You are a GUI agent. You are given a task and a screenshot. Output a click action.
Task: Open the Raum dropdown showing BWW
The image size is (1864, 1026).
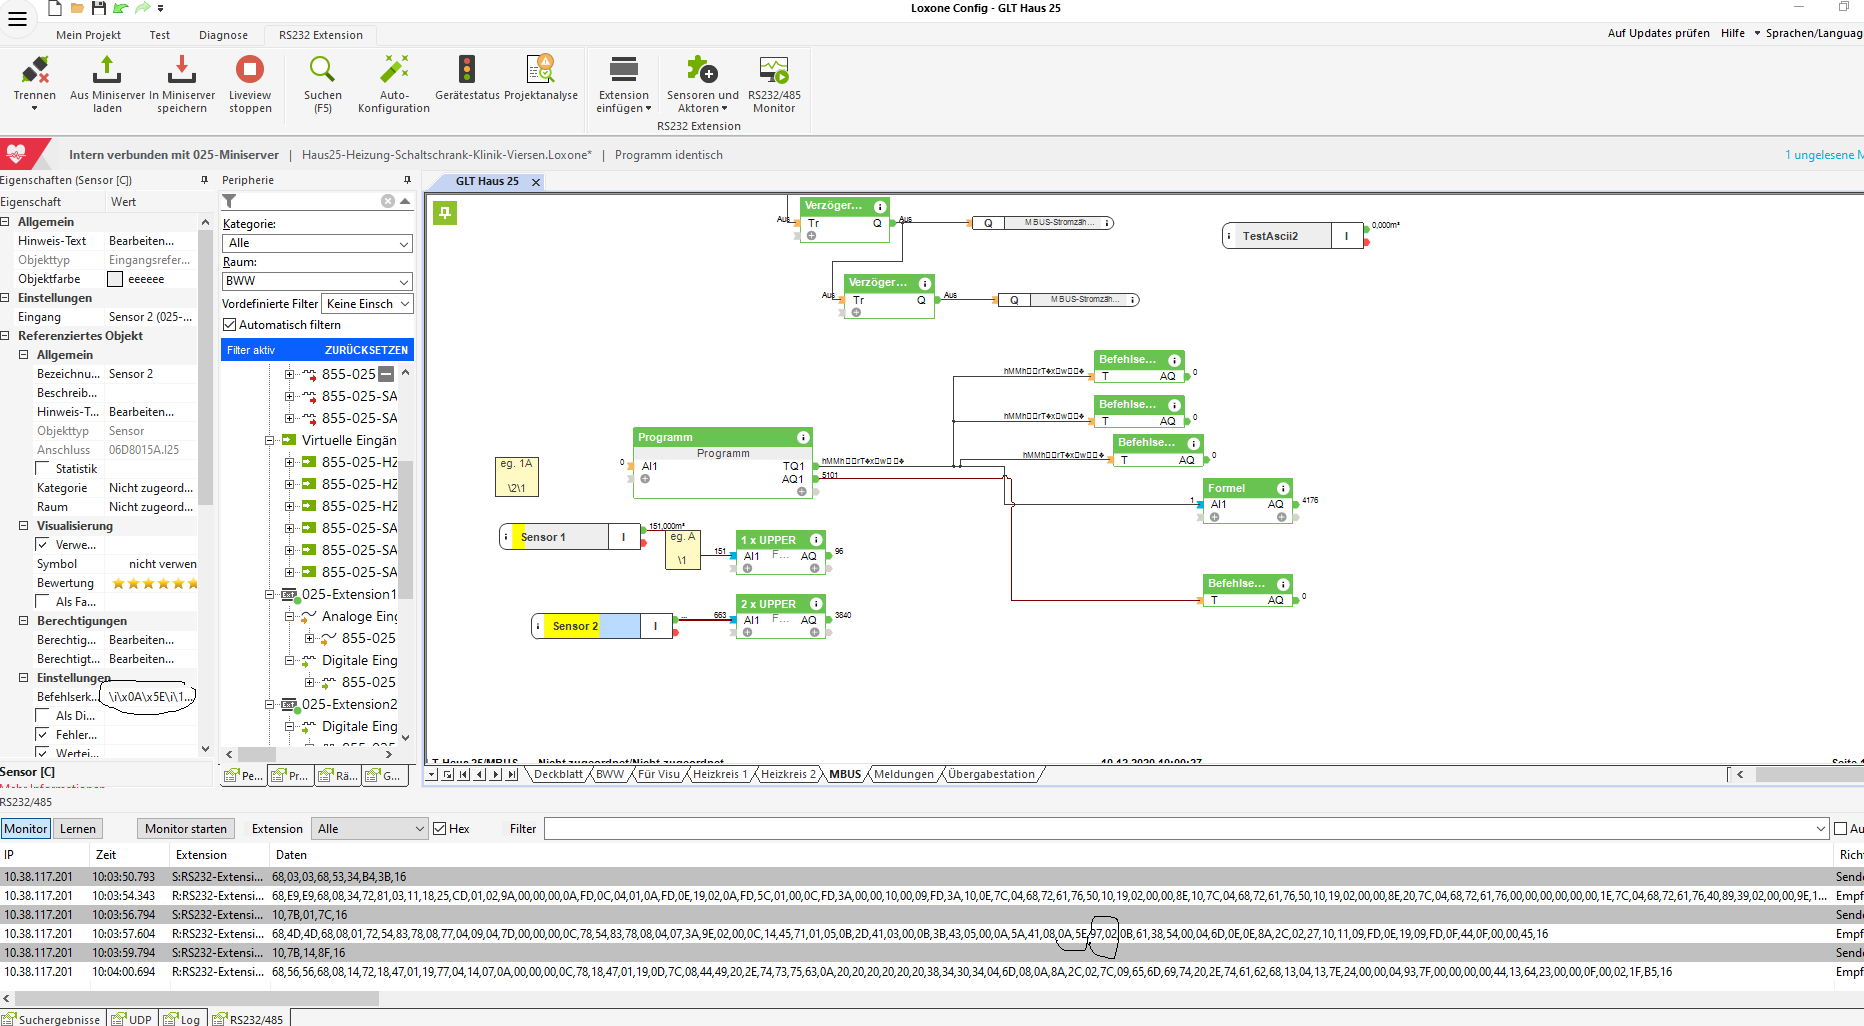[317, 281]
